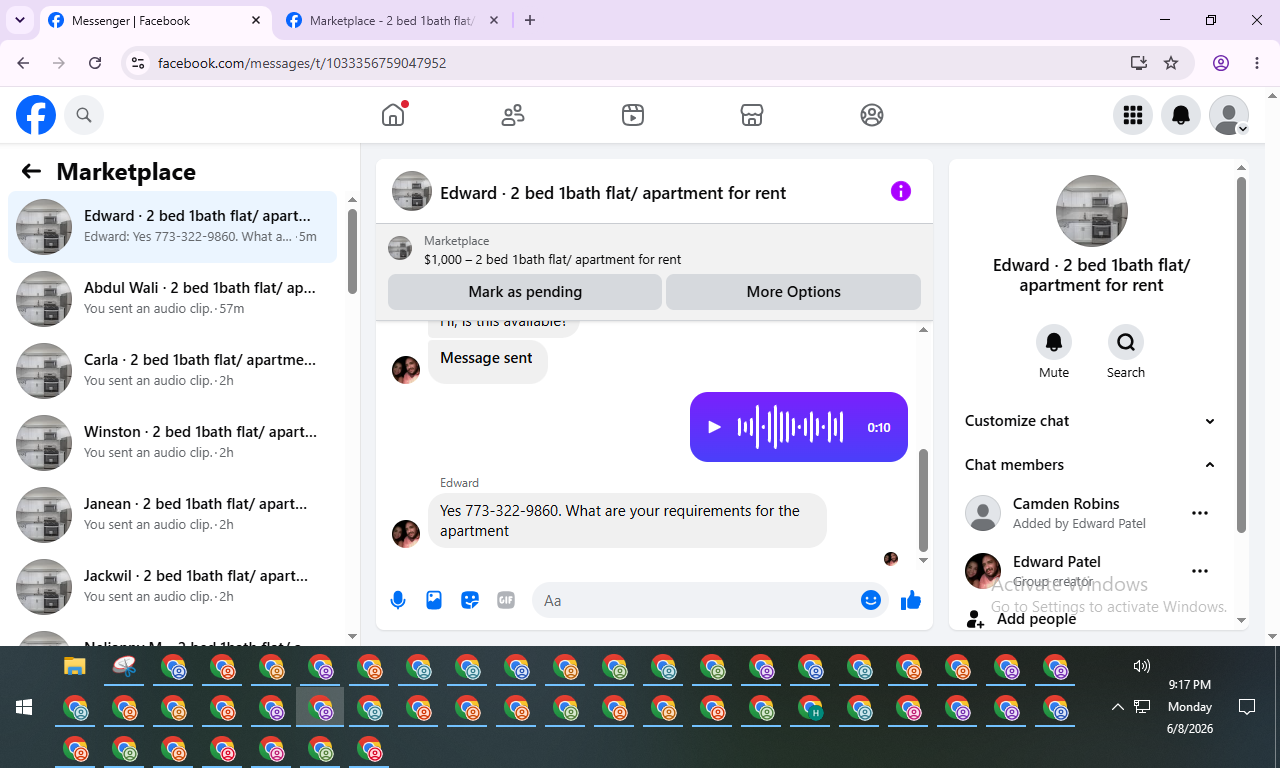Open the Jackwil conversation
The width and height of the screenshot is (1280, 768).
click(x=172, y=587)
